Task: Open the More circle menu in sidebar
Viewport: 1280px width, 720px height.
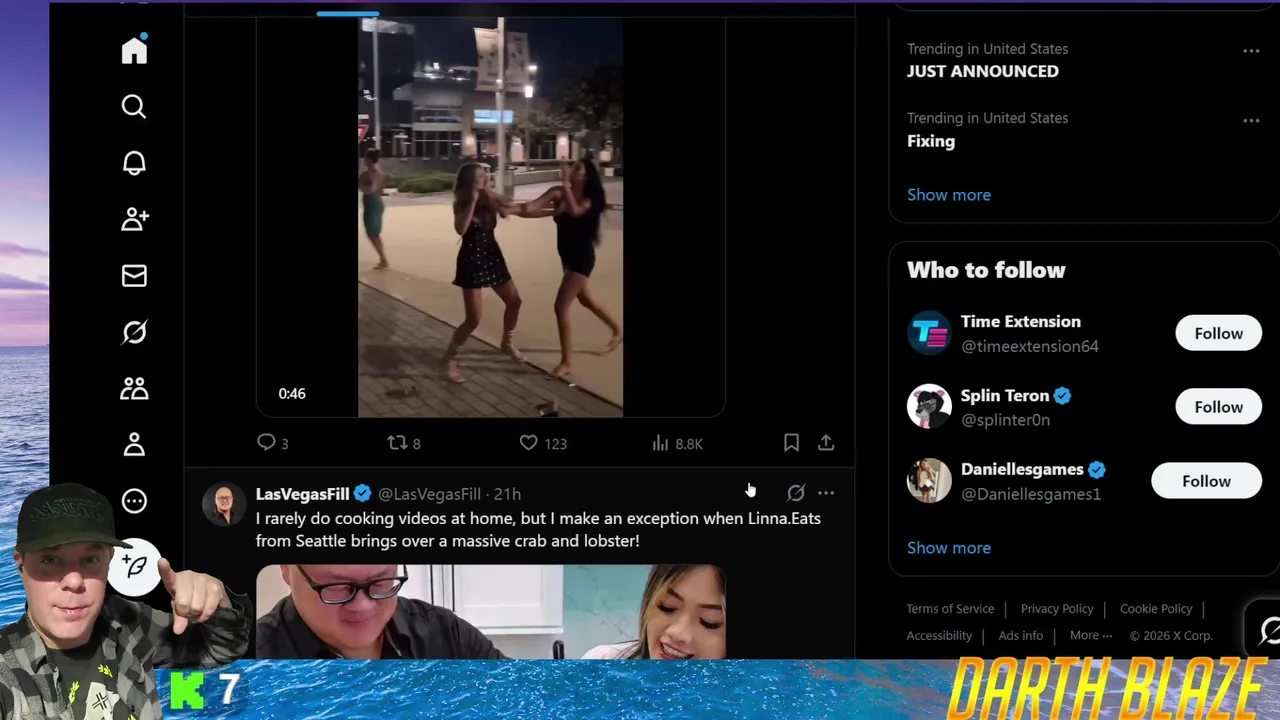Action: pos(134,501)
